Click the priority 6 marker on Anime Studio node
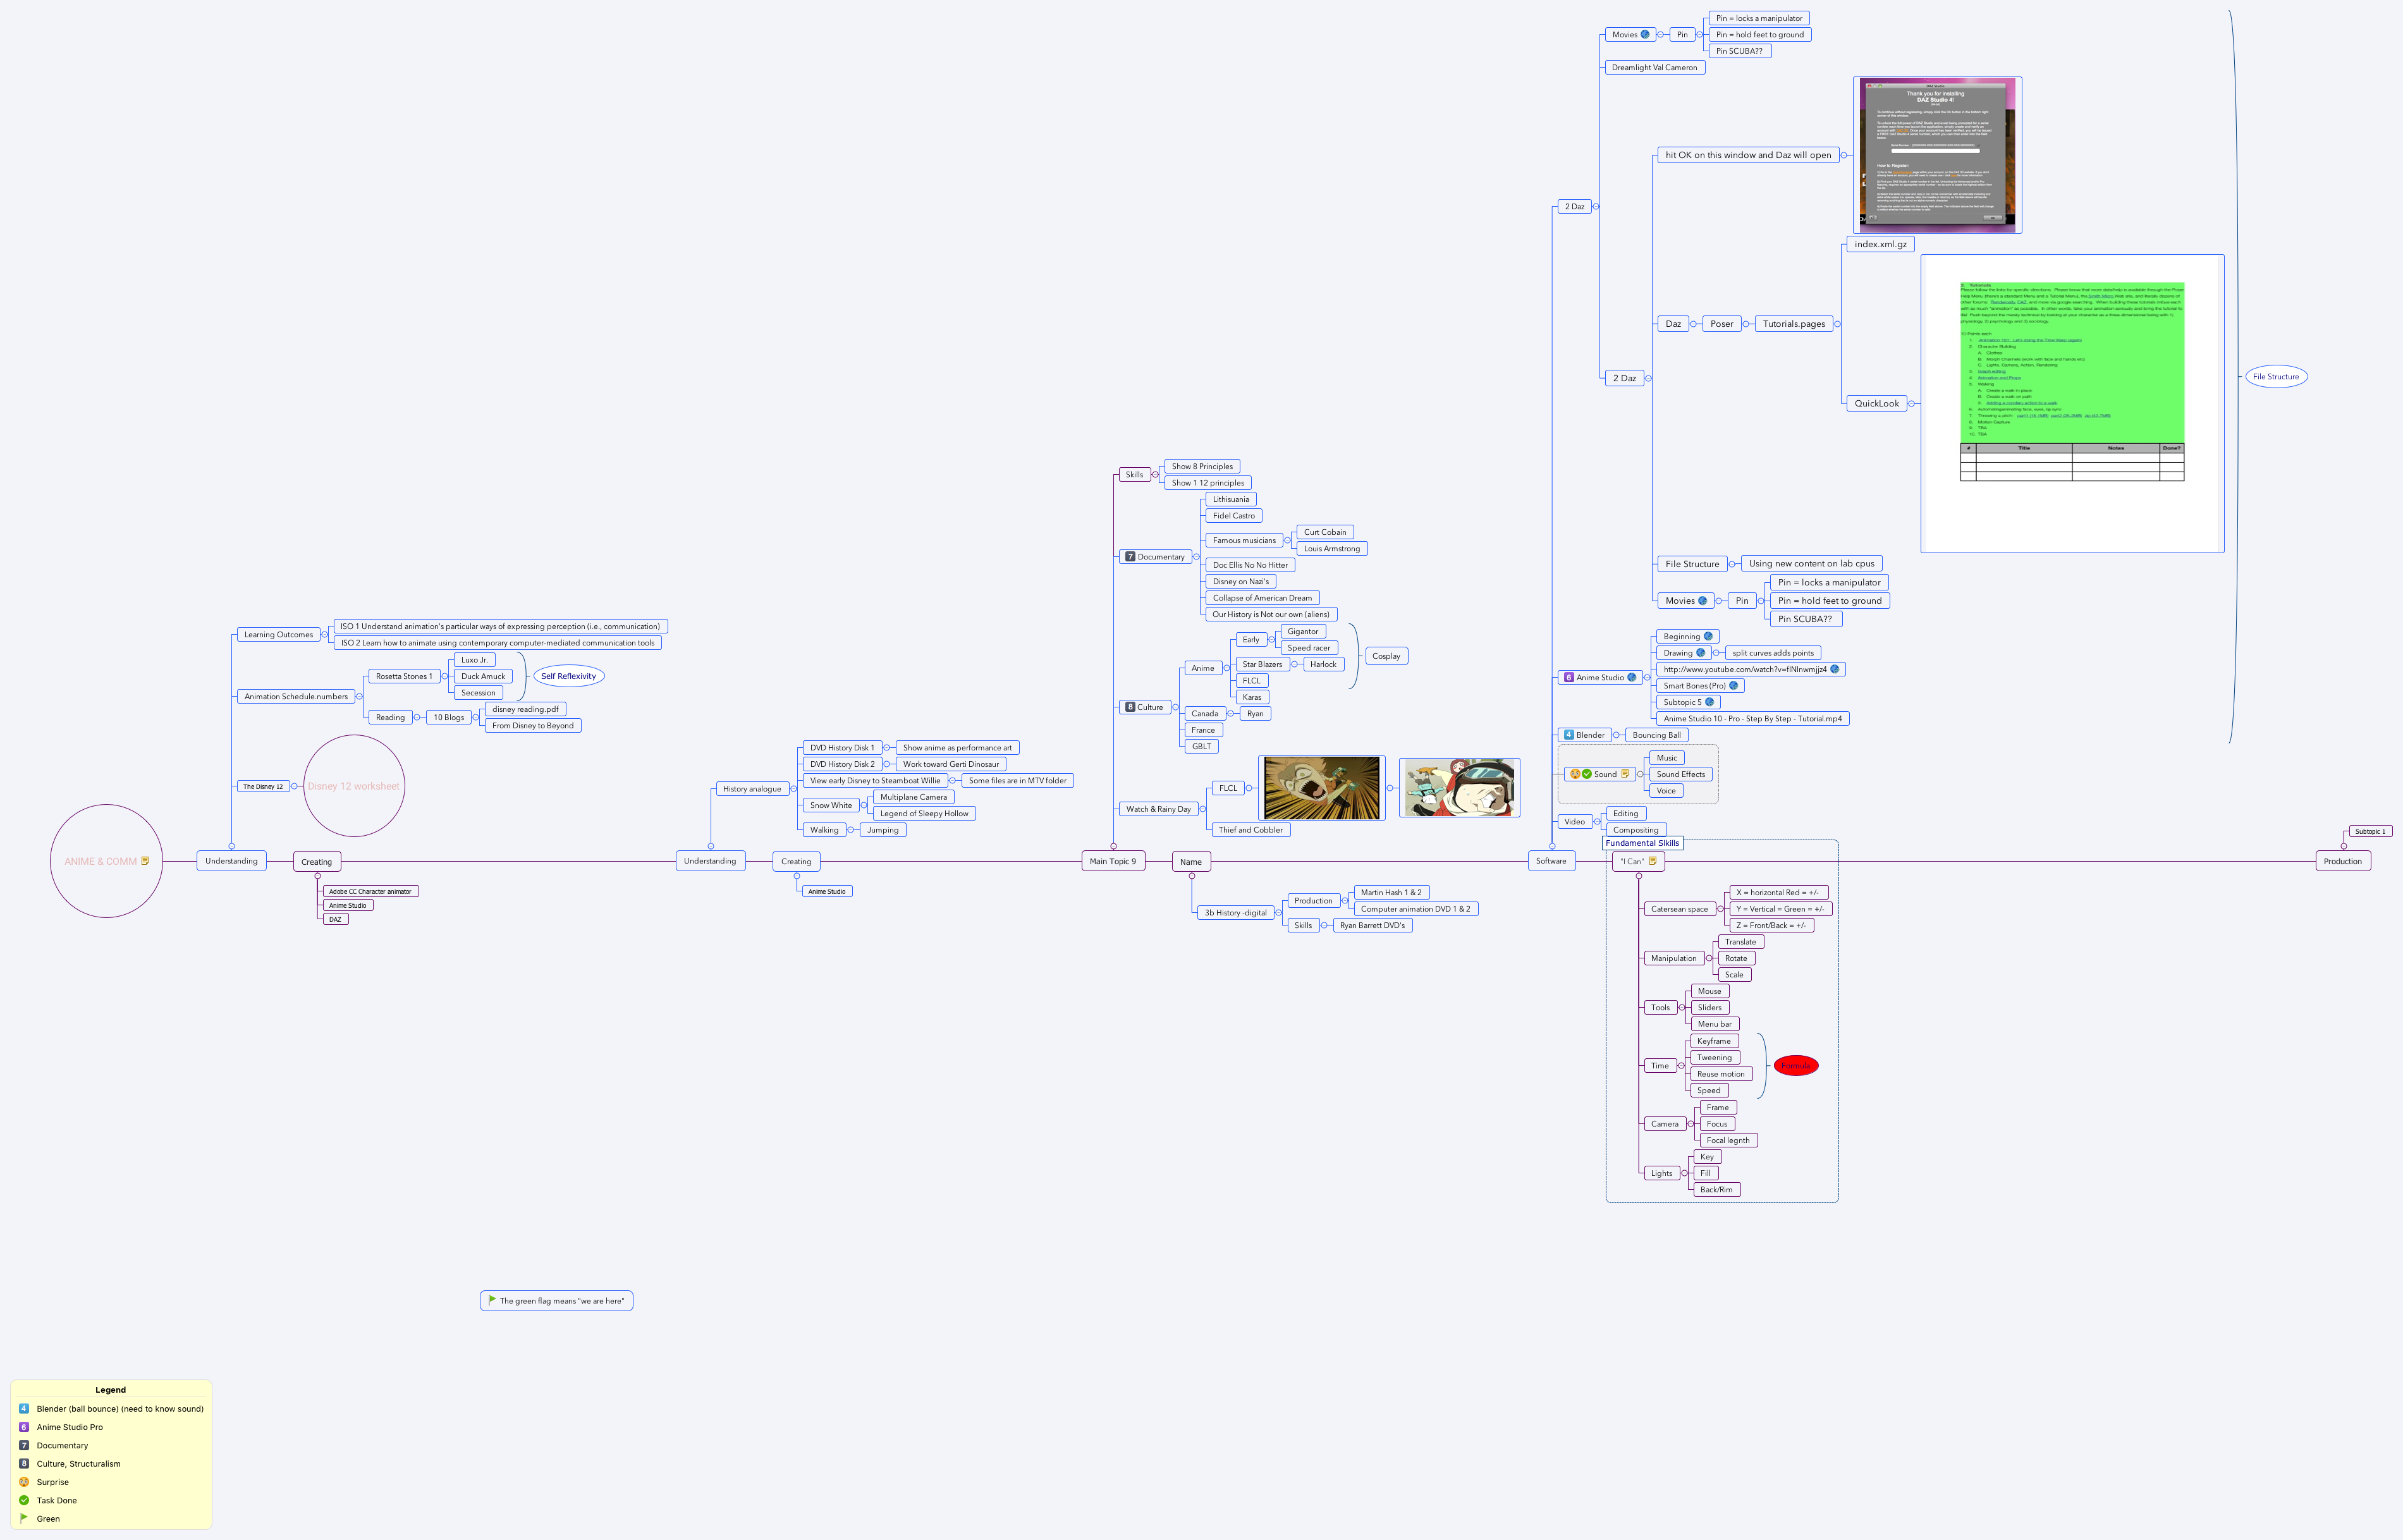Viewport: 2403px width, 1540px height. click(1569, 678)
